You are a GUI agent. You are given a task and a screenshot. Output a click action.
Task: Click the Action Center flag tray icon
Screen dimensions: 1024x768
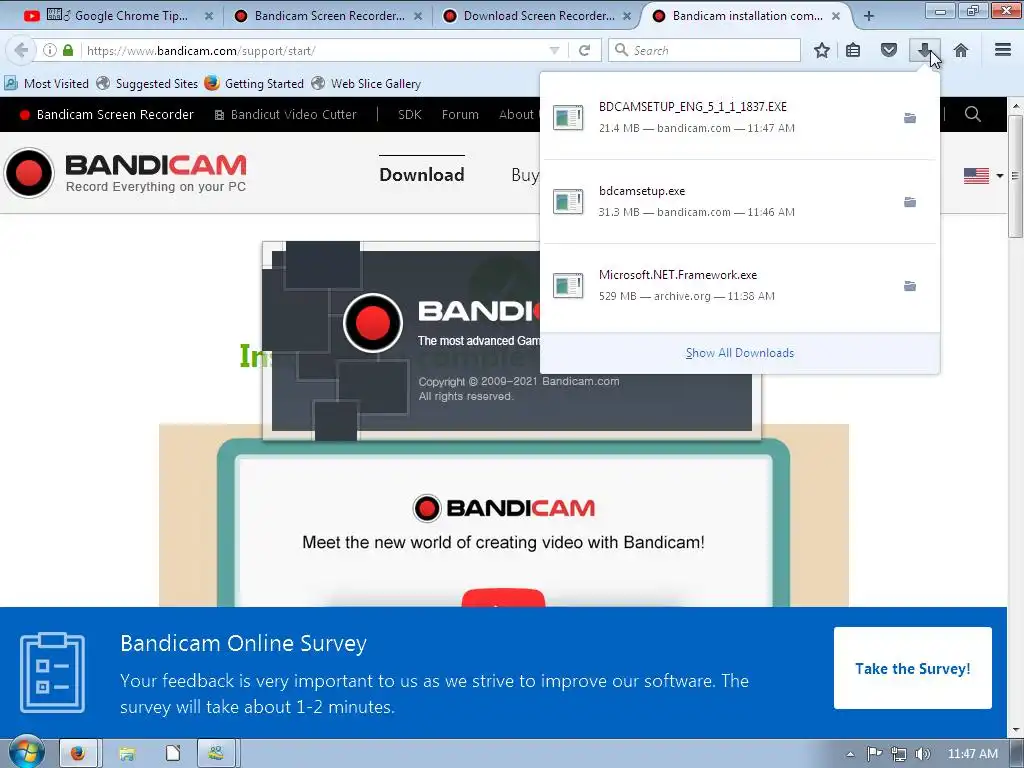point(874,754)
